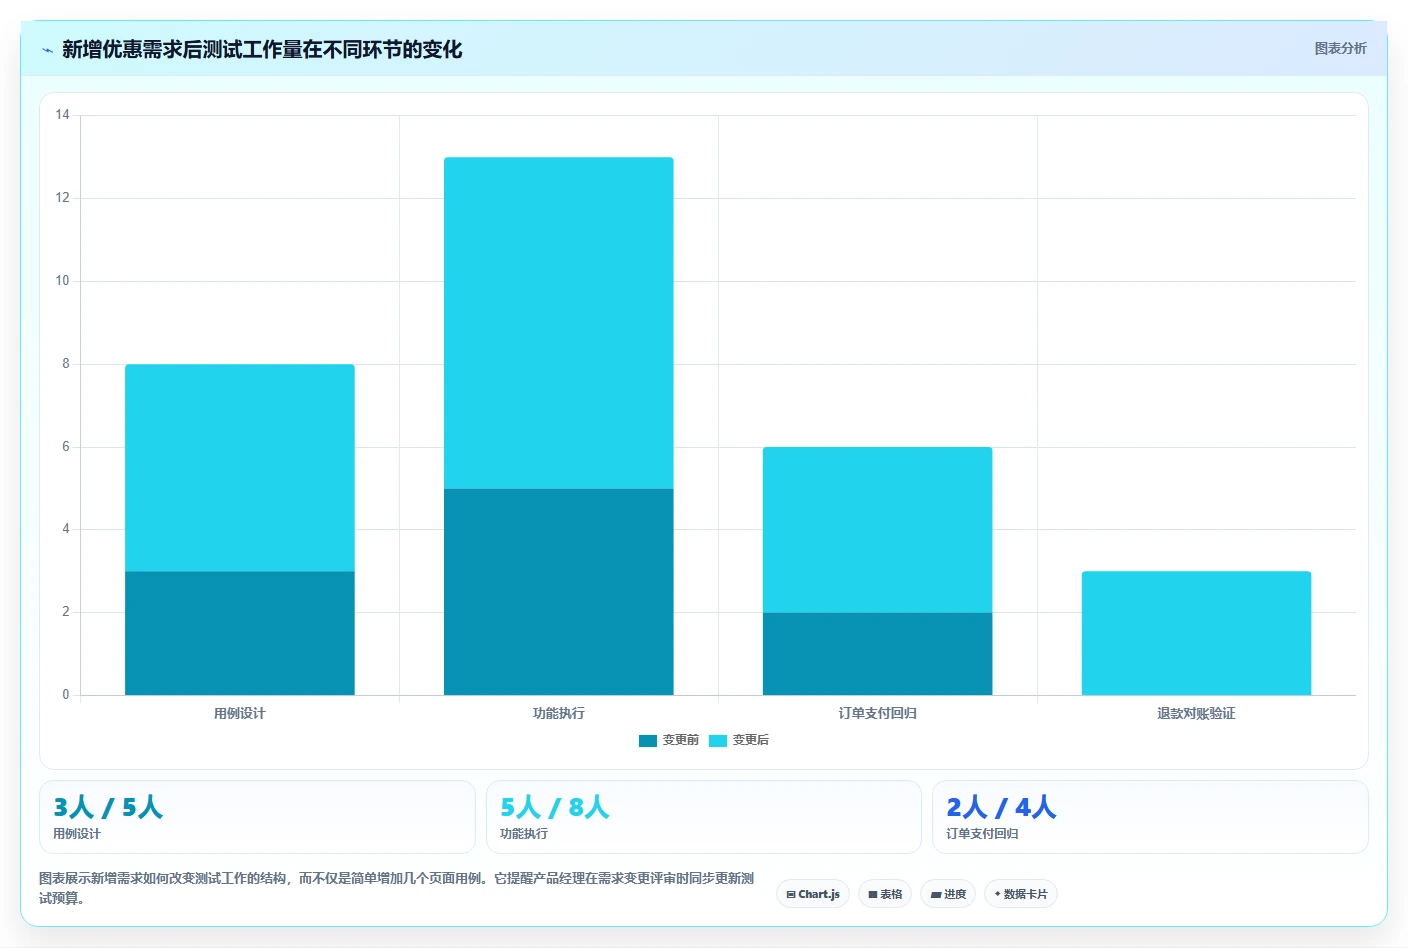Screen dimensions: 1408x948
Task: Click the 用例设计 变更前 dark bar segment
Action: [240, 633]
